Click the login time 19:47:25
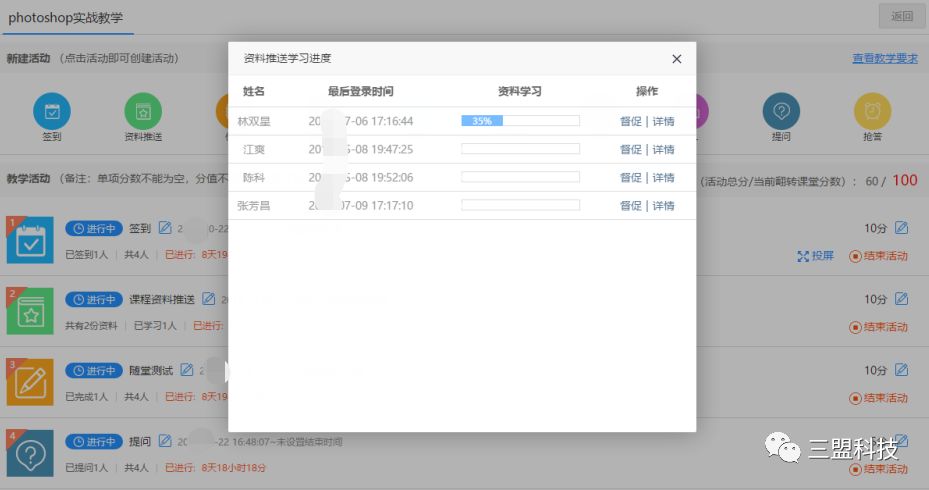 coord(392,149)
